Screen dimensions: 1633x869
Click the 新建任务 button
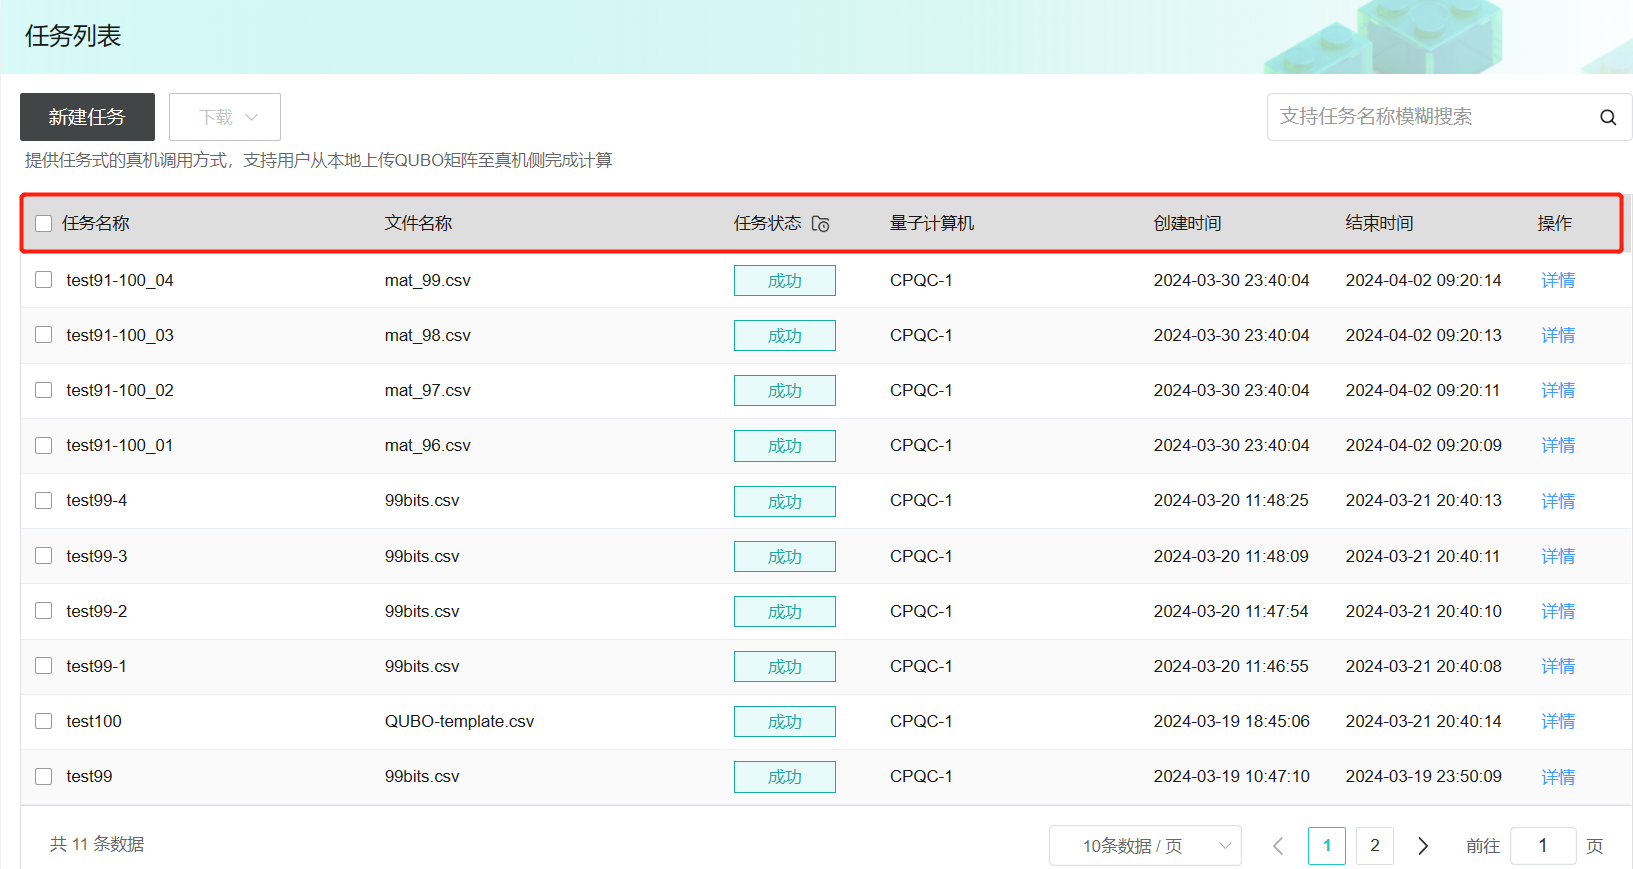87,117
